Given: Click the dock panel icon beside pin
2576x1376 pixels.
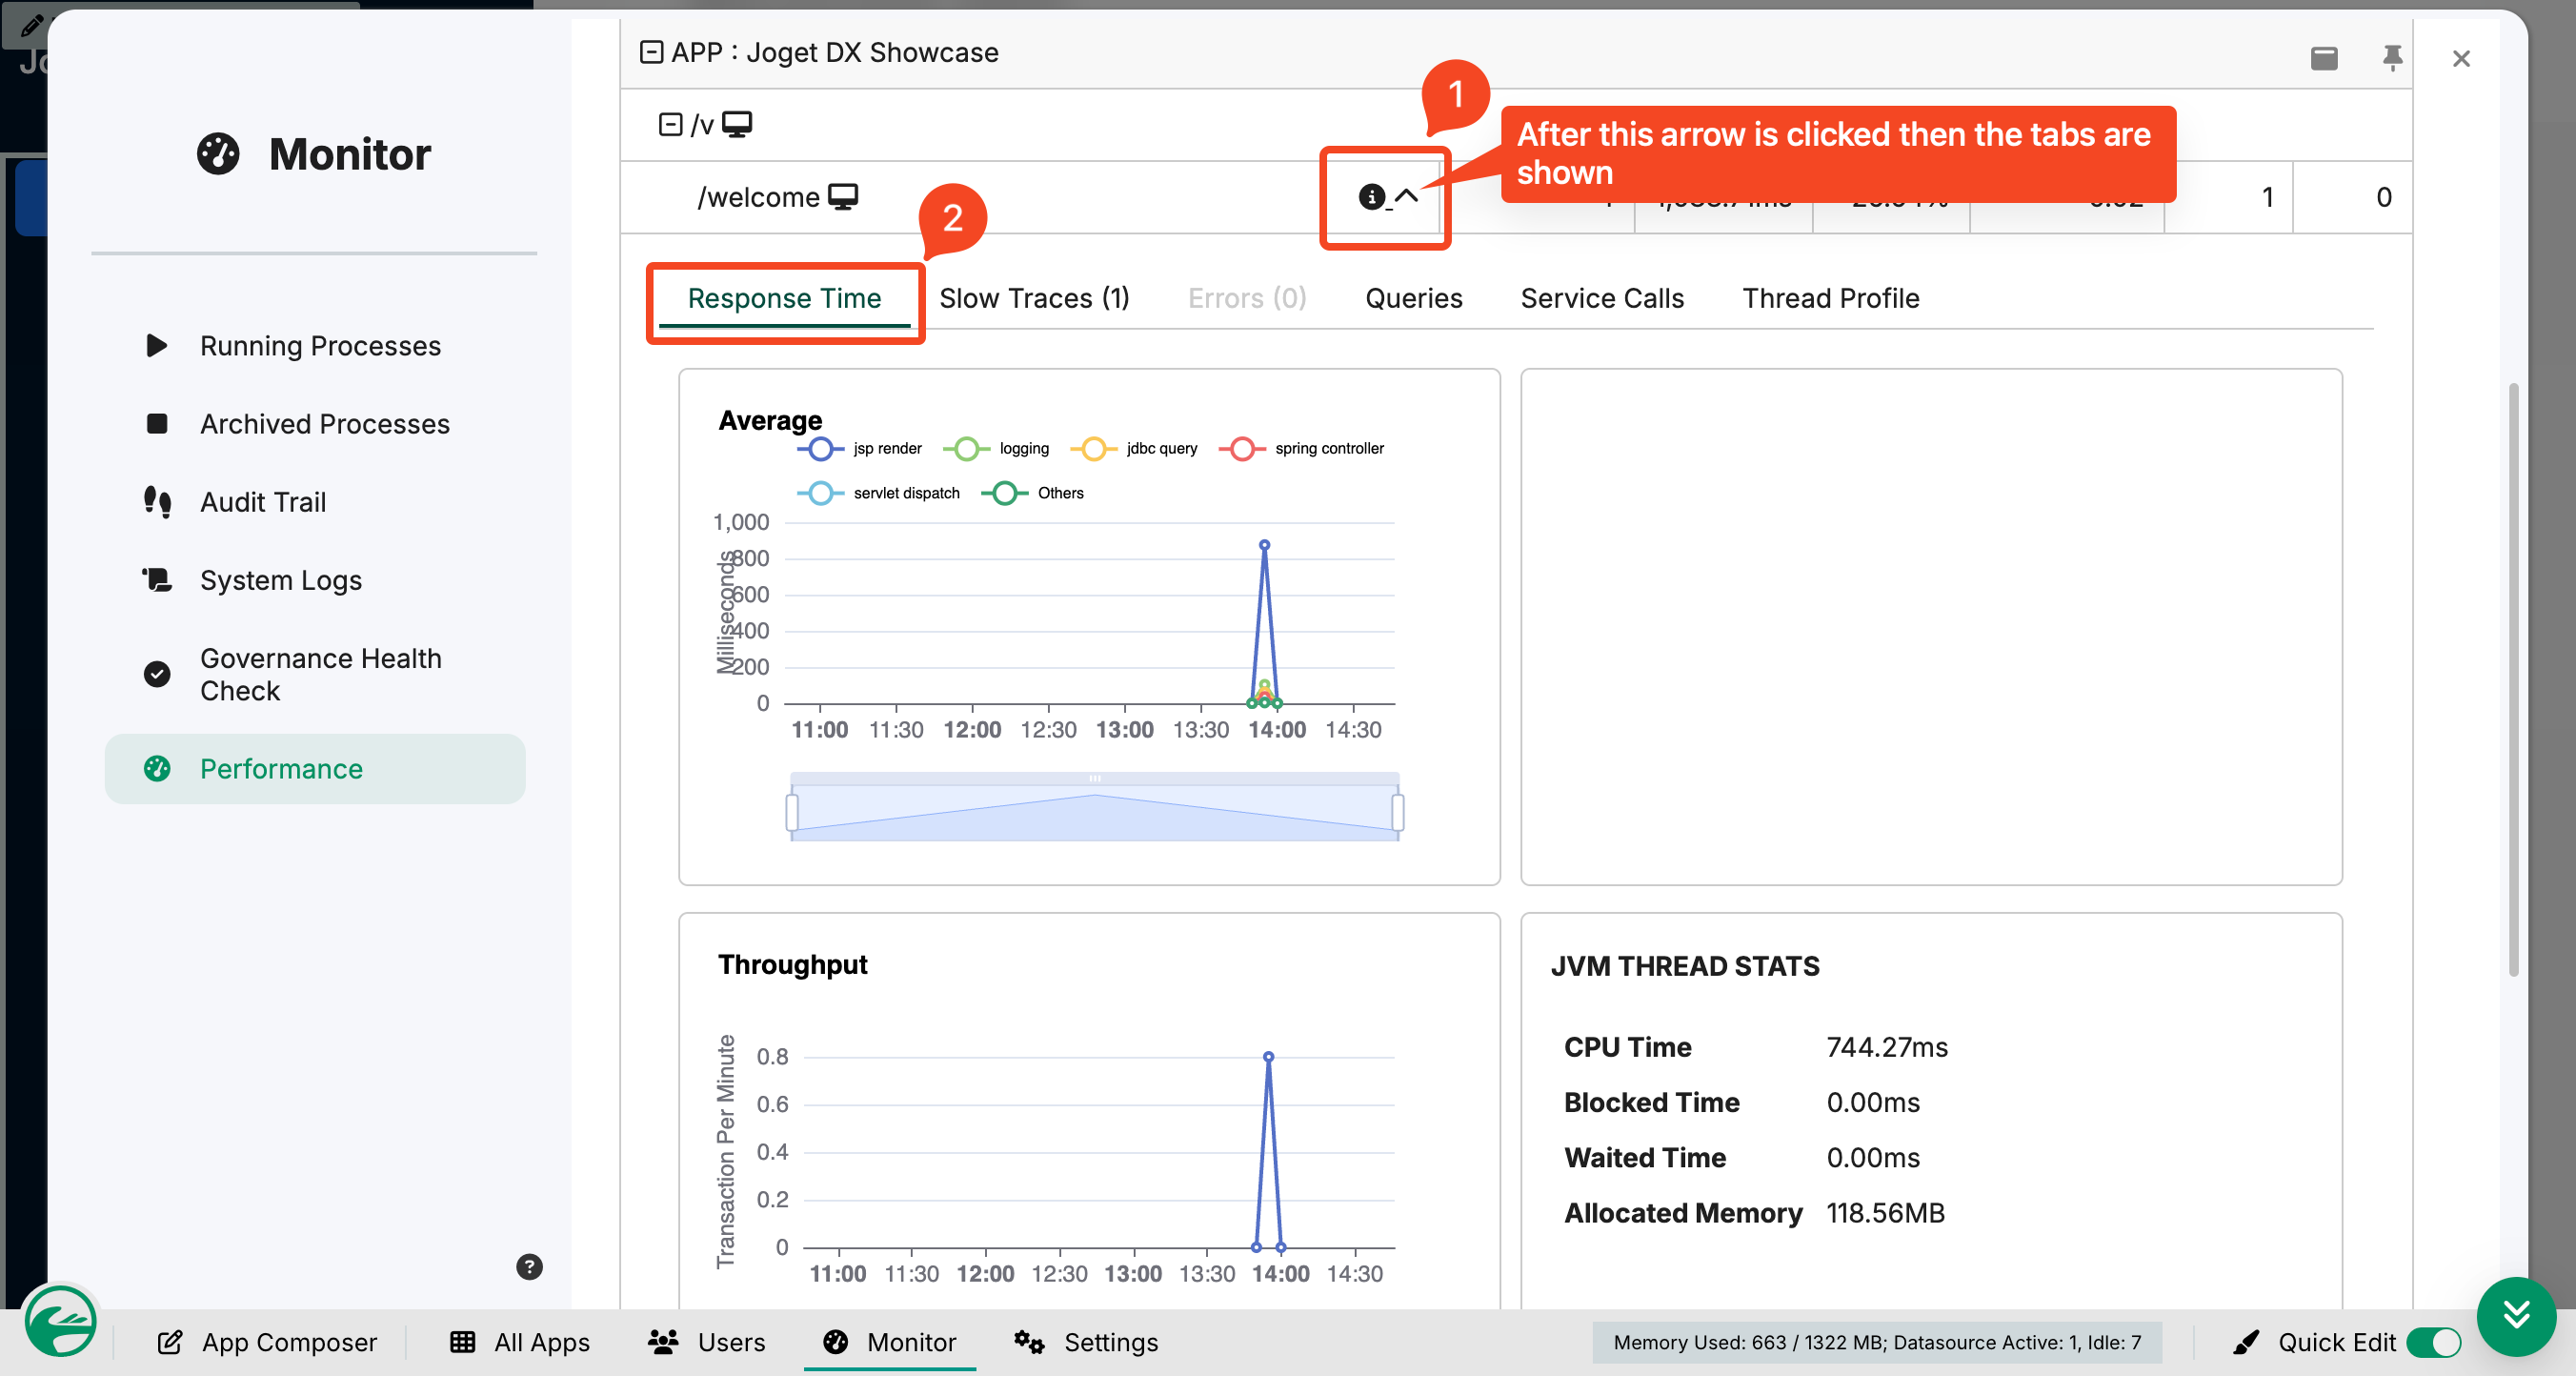Looking at the screenshot, I should click(2324, 58).
